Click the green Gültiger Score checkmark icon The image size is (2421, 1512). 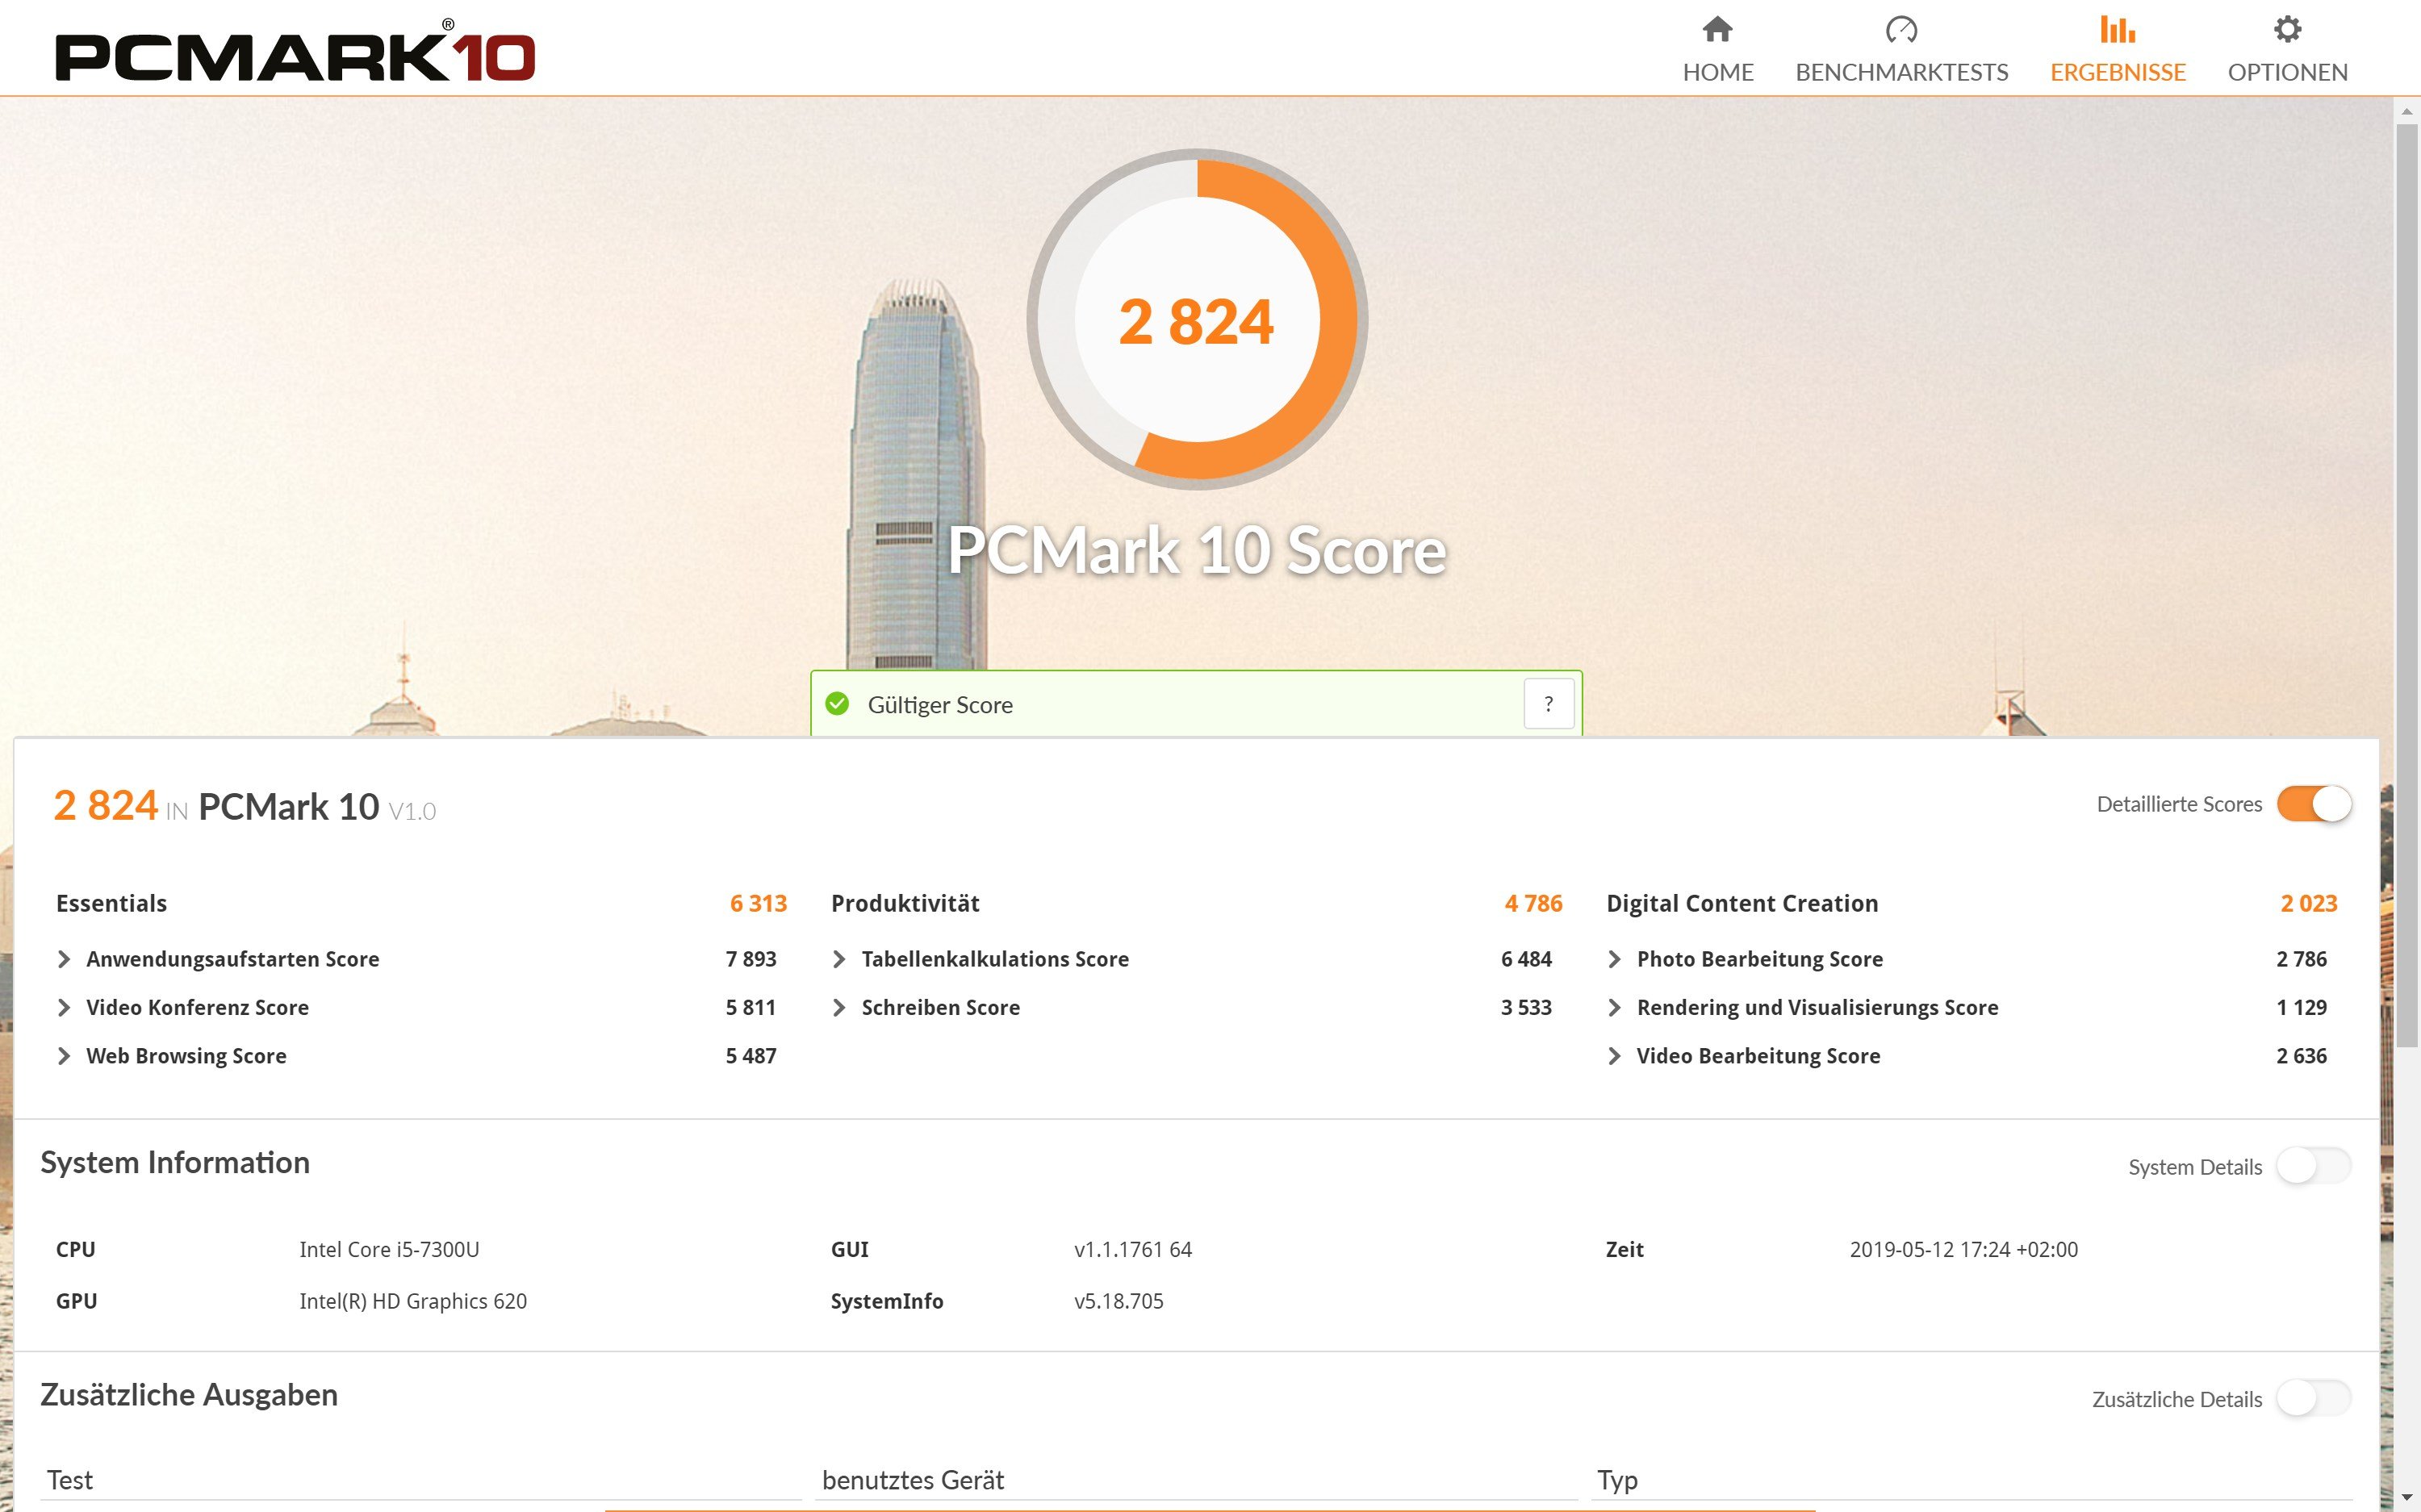tap(837, 704)
